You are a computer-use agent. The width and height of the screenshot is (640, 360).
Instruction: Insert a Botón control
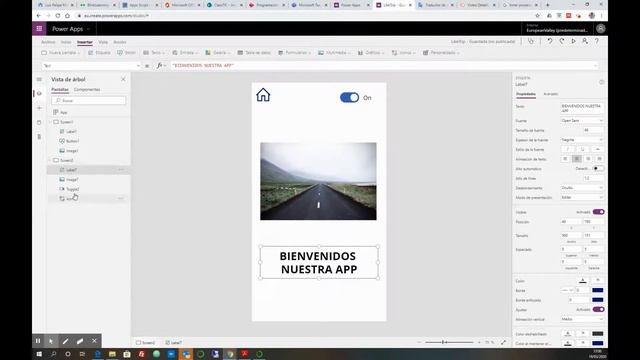pyautogui.click(x=126, y=53)
